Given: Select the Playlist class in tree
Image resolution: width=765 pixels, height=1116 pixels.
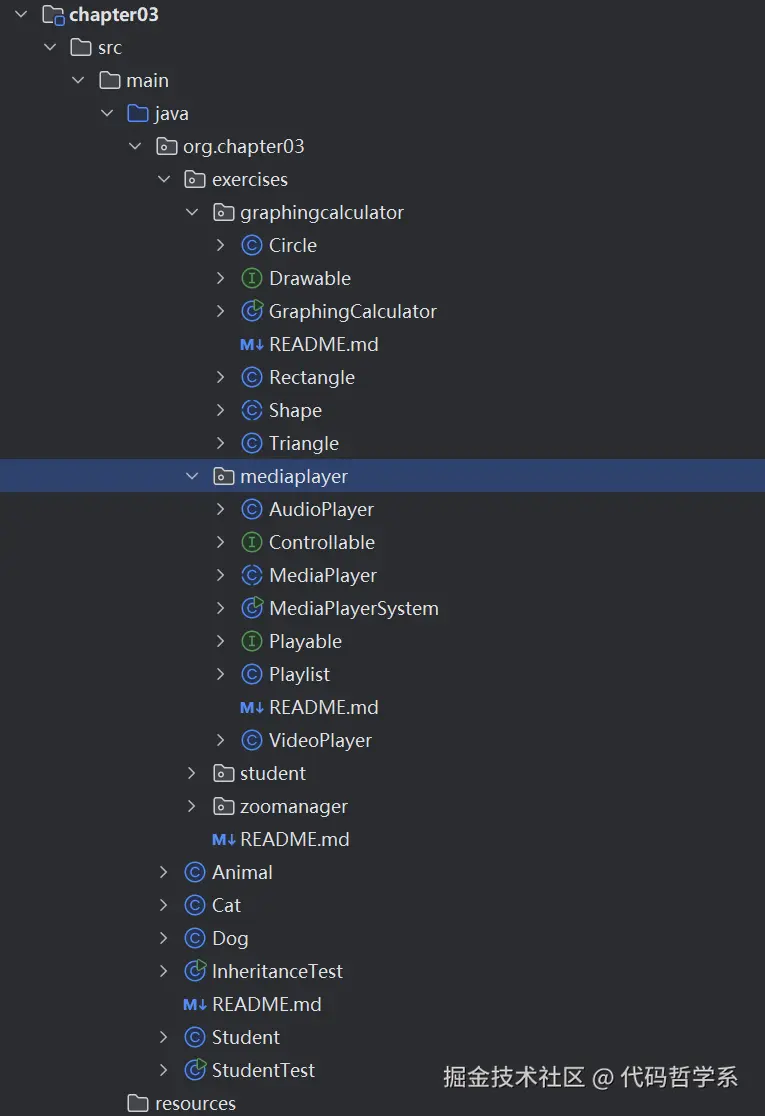Looking at the screenshot, I should pyautogui.click(x=299, y=674).
